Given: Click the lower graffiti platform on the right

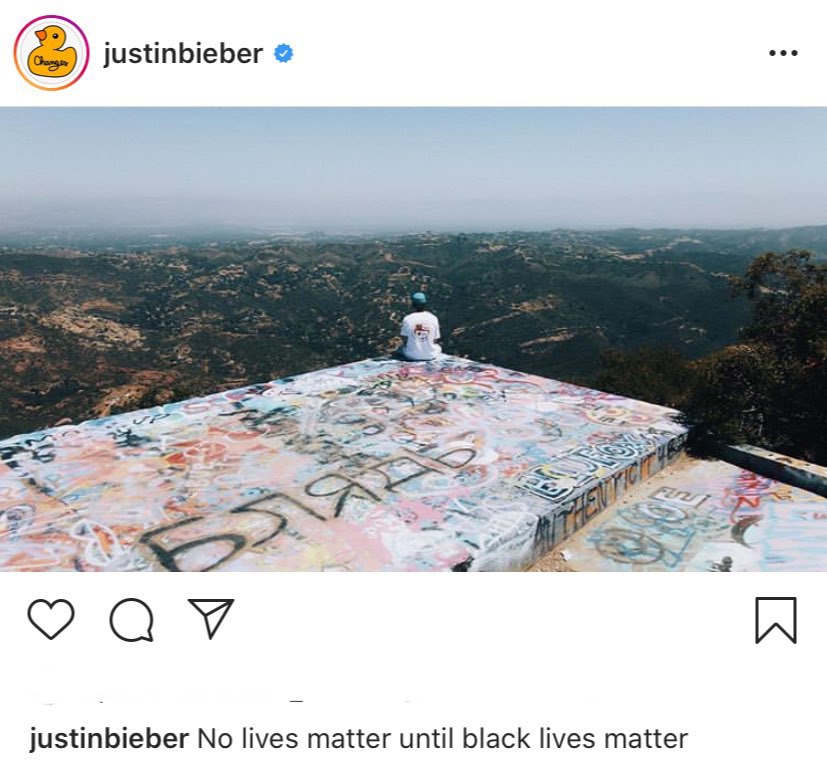Looking at the screenshot, I should coord(701,522).
